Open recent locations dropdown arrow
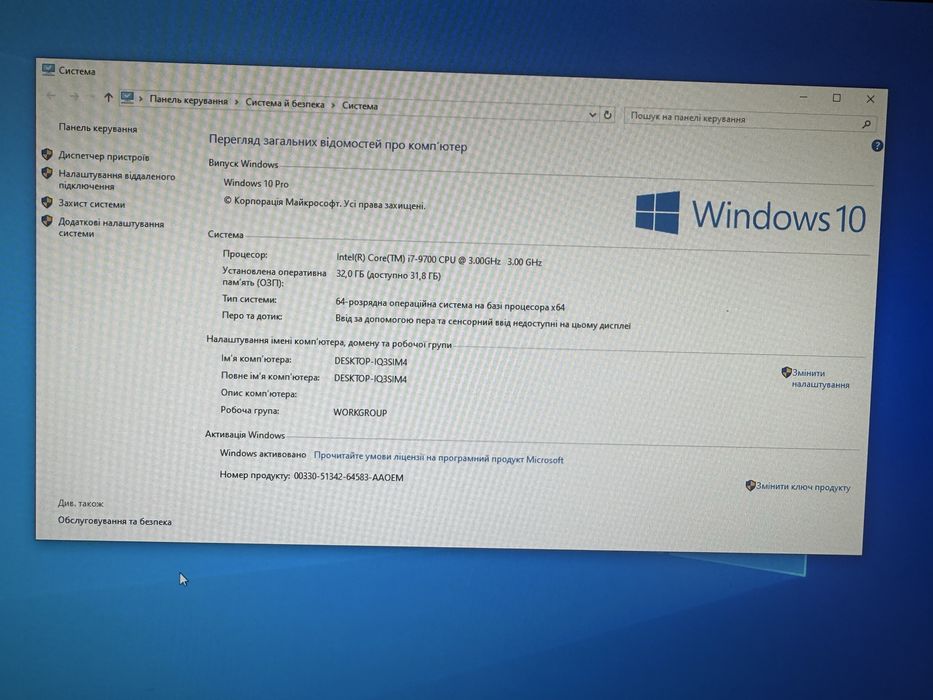This screenshot has height=700, width=933. point(91,96)
